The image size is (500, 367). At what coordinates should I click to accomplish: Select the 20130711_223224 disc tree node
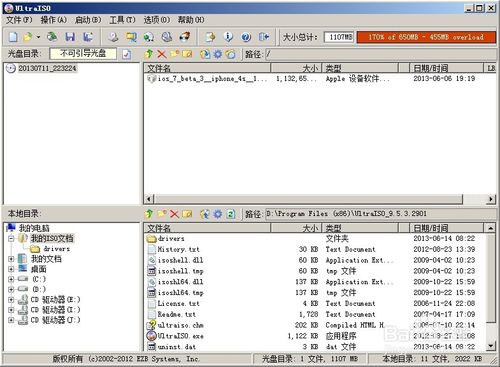[x=47, y=68]
